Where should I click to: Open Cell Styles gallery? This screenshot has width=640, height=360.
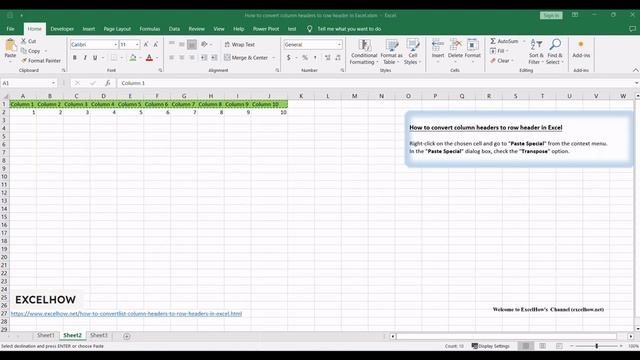pyautogui.click(x=413, y=52)
